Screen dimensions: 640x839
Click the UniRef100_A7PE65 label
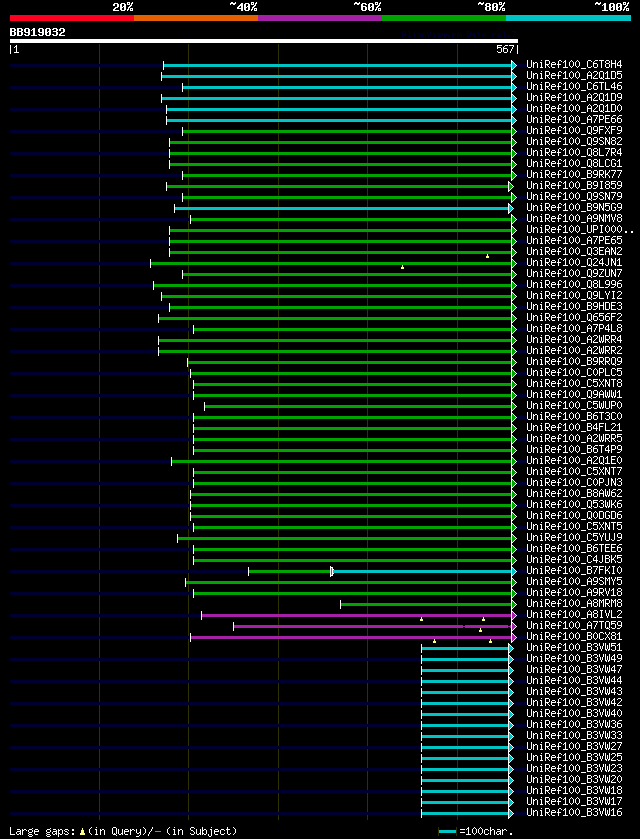click(x=574, y=241)
